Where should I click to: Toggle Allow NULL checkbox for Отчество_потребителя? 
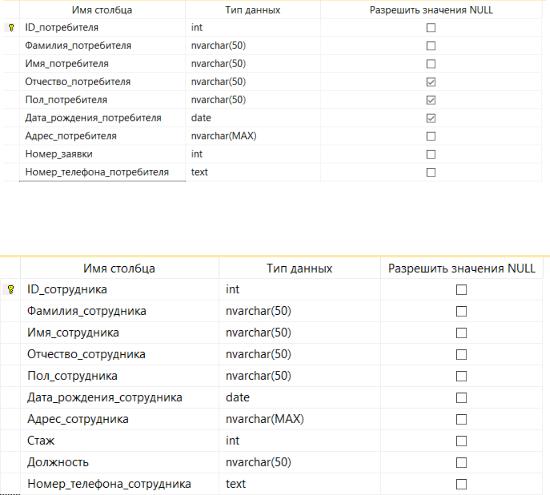431,82
